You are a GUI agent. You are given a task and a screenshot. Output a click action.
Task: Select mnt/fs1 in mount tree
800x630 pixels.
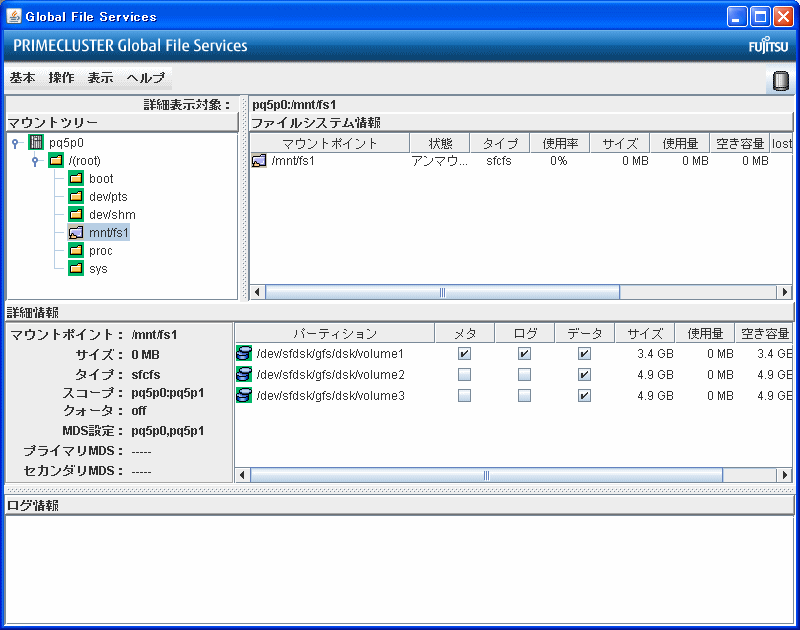109,233
